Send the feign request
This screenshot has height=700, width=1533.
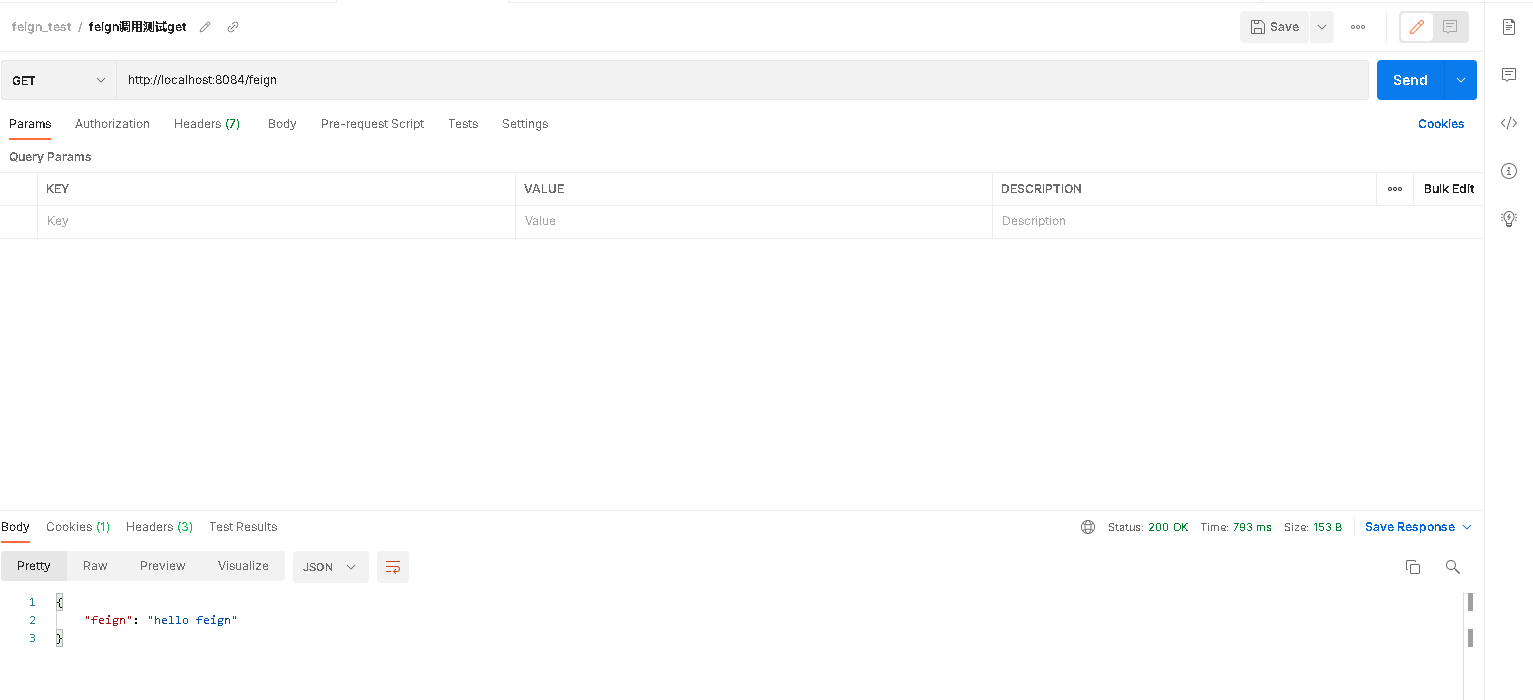pos(1410,79)
